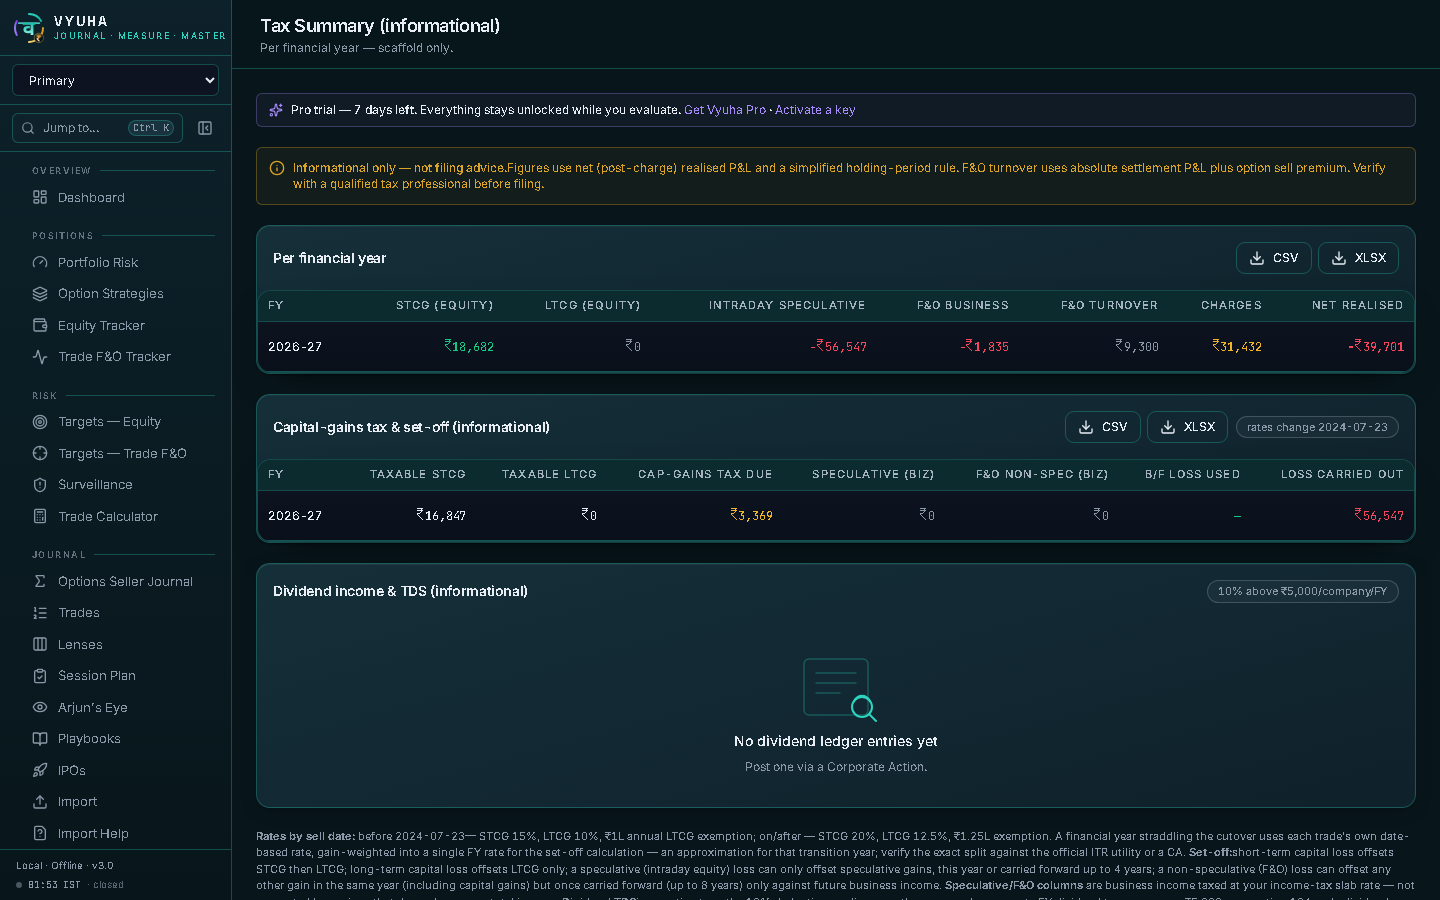Export Per financial year table as XLSX

point(1358,258)
